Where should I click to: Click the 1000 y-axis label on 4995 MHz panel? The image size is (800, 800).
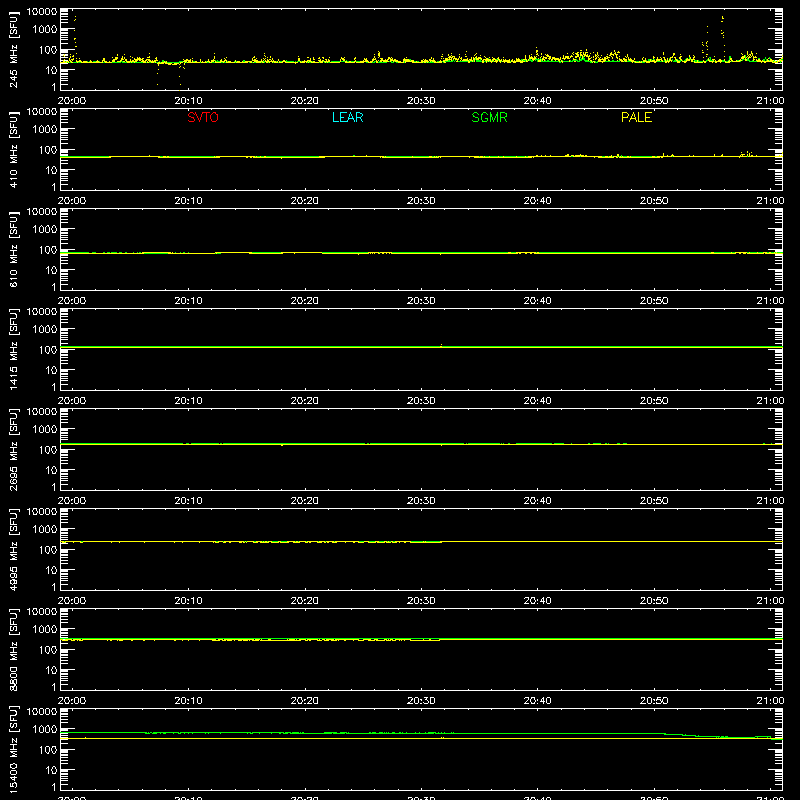tap(45, 530)
